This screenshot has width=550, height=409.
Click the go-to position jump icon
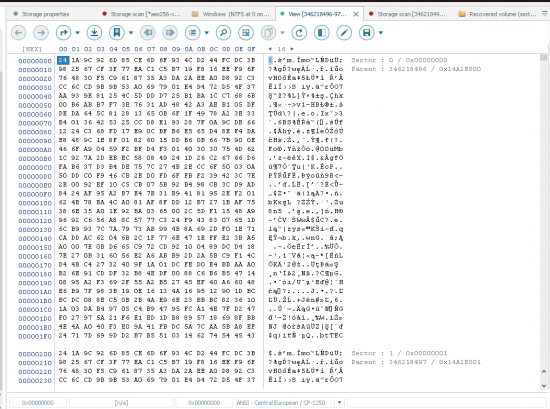63,33
